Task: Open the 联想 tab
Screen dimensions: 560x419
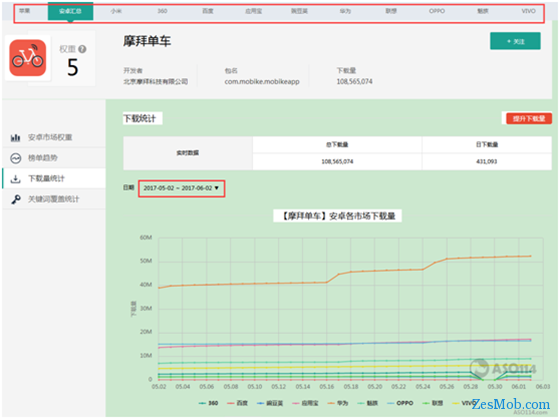Action: click(391, 11)
